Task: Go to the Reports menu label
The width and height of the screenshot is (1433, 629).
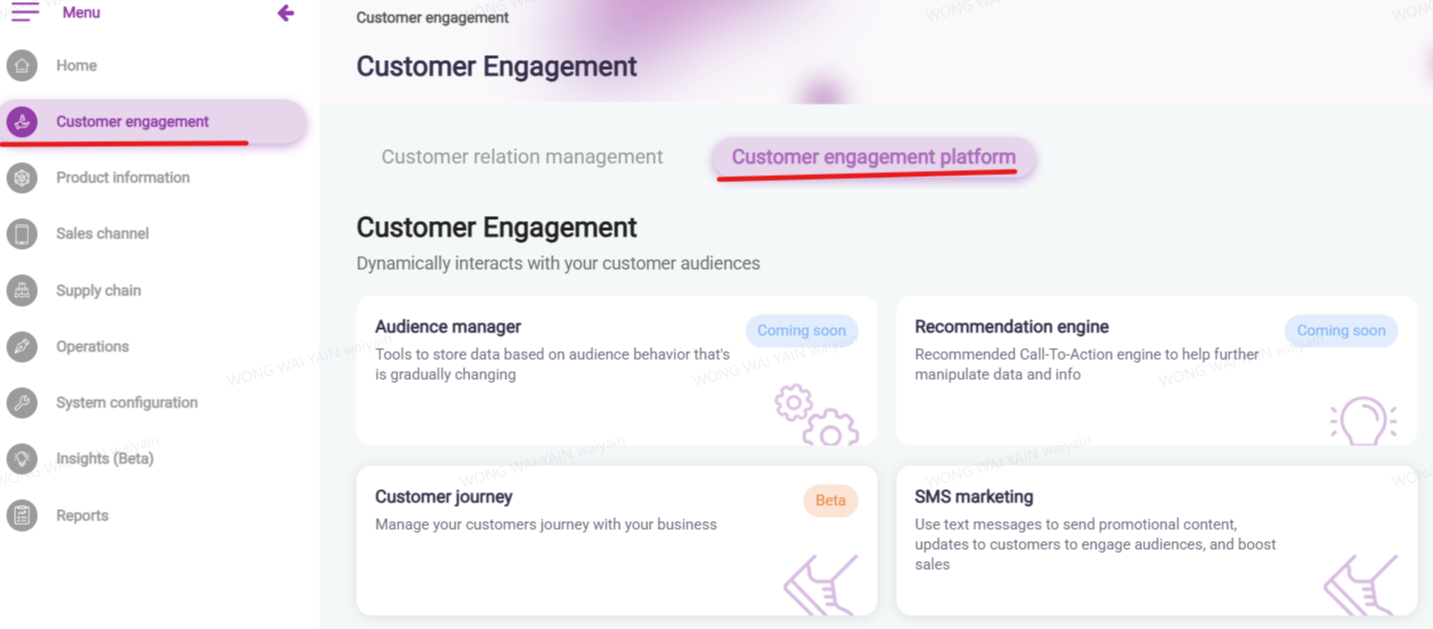Action: point(82,516)
